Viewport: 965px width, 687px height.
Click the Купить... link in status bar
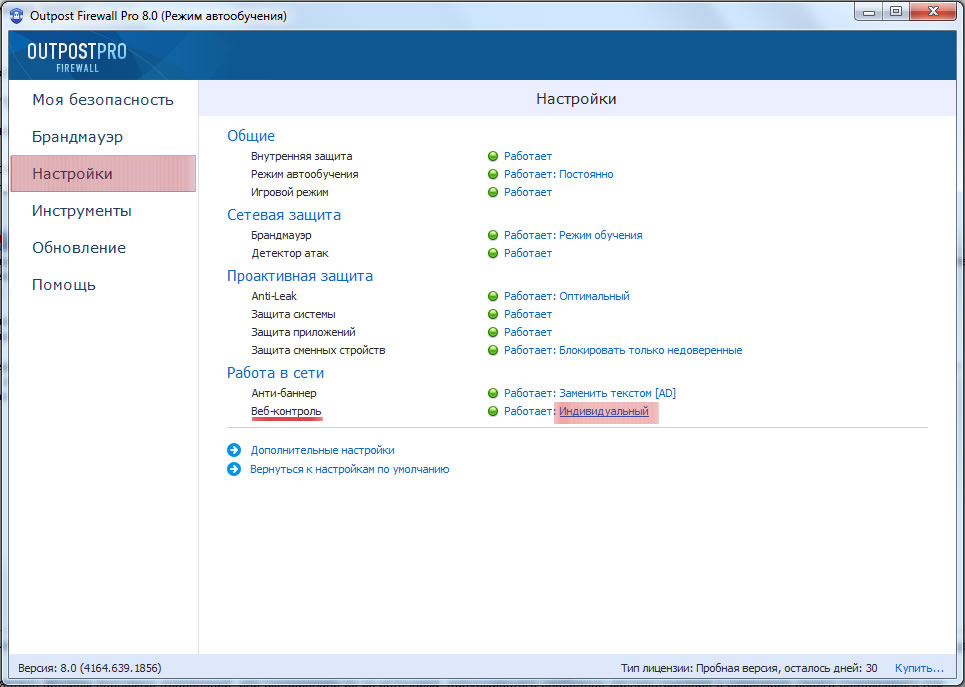tap(918, 668)
